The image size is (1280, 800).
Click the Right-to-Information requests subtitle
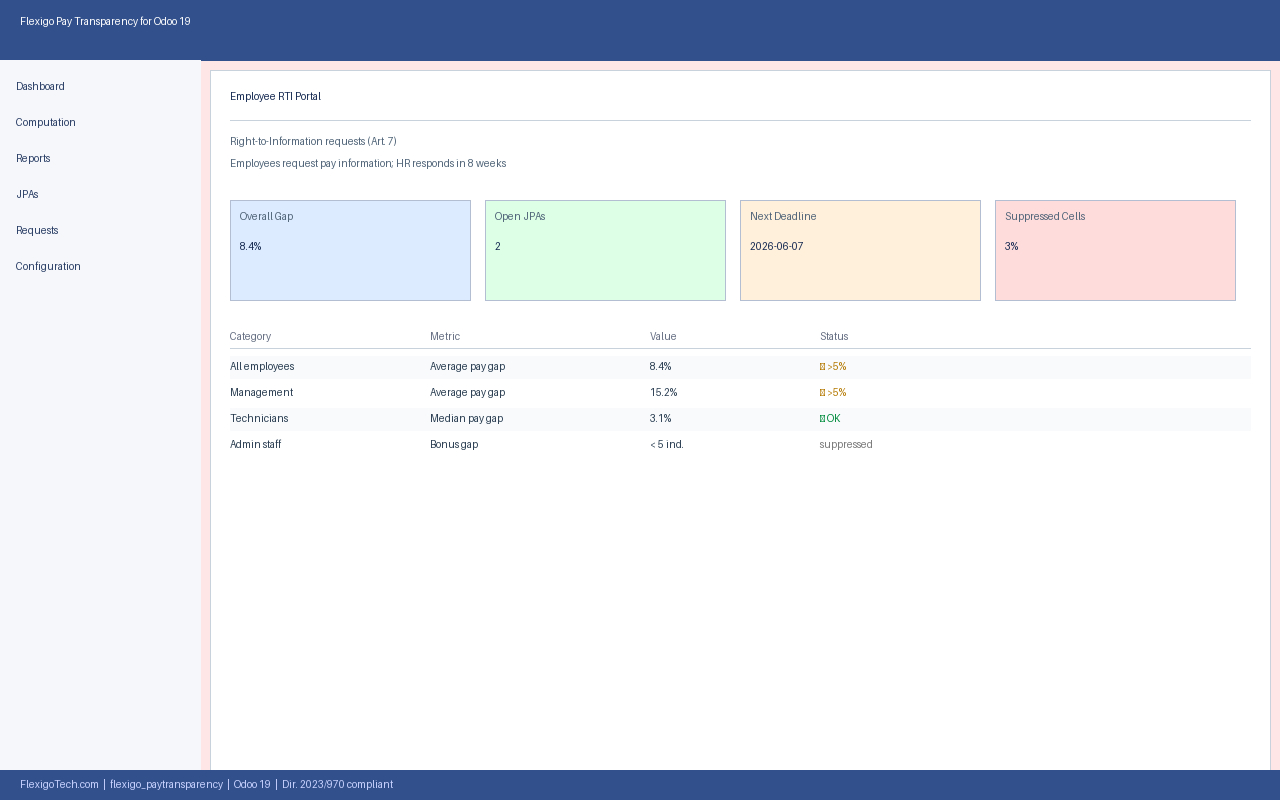pos(313,142)
